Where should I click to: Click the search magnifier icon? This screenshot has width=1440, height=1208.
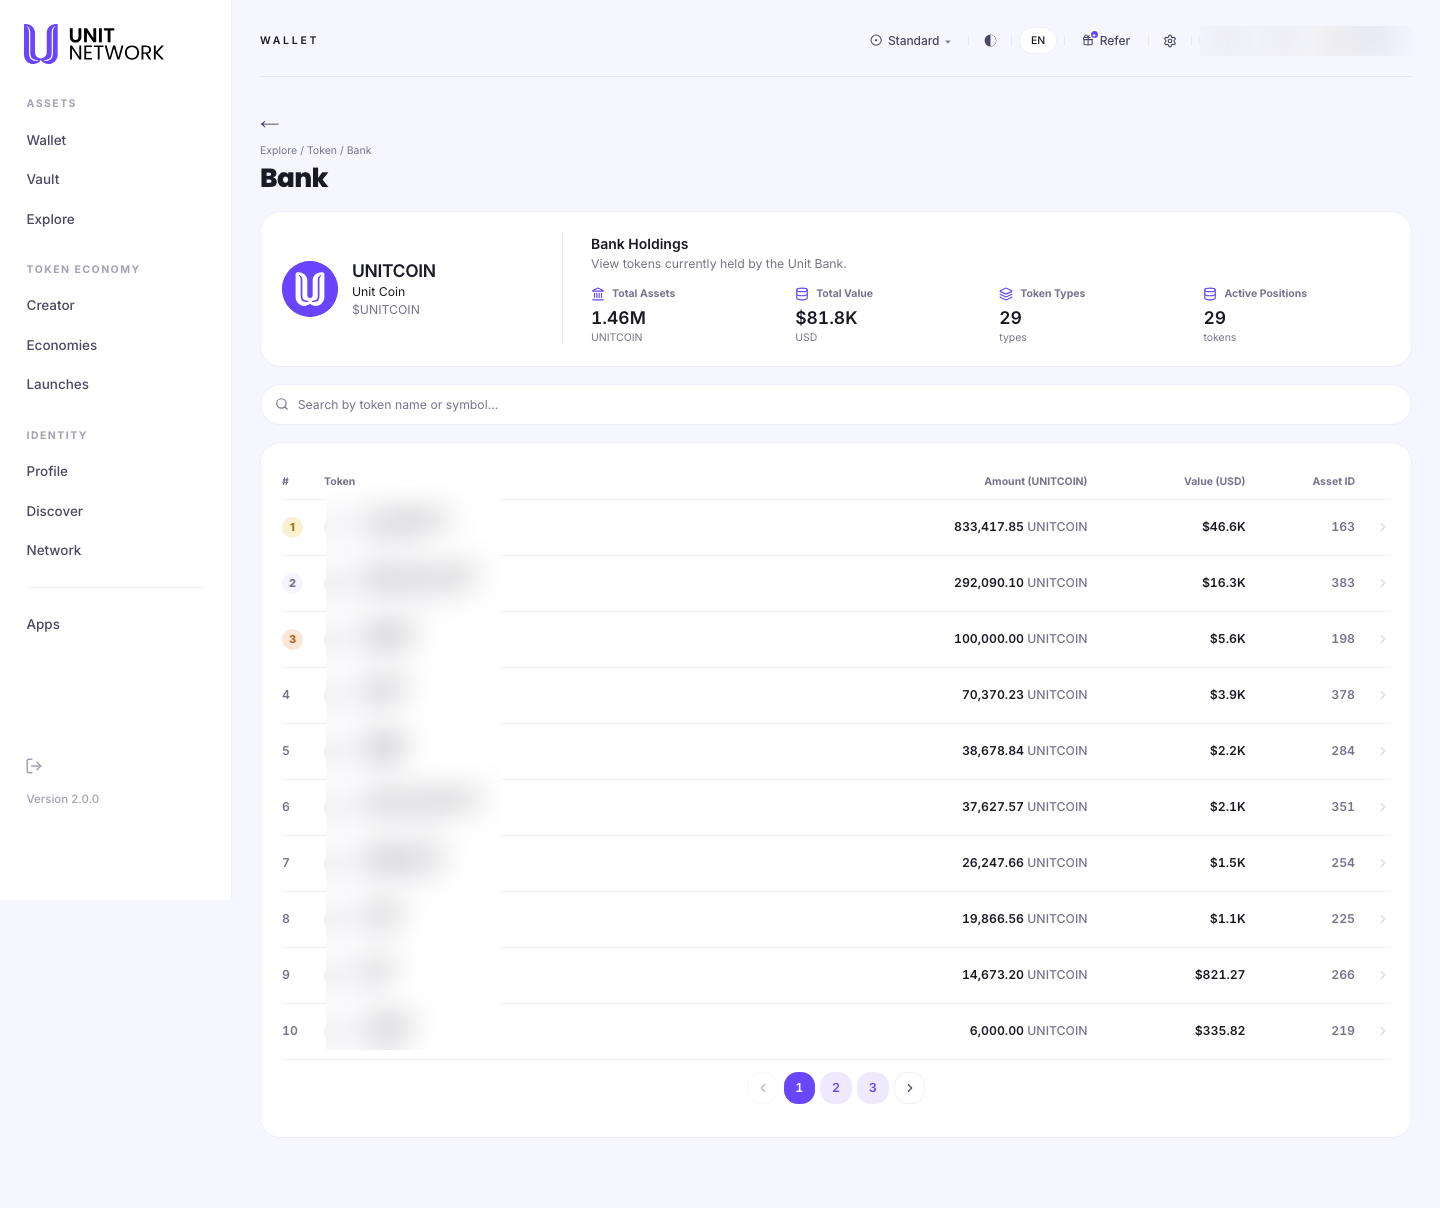(x=282, y=405)
